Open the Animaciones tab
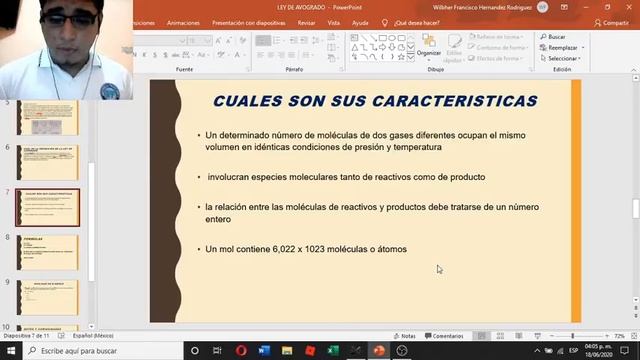This screenshot has width=640, height=360. (183, 23)
